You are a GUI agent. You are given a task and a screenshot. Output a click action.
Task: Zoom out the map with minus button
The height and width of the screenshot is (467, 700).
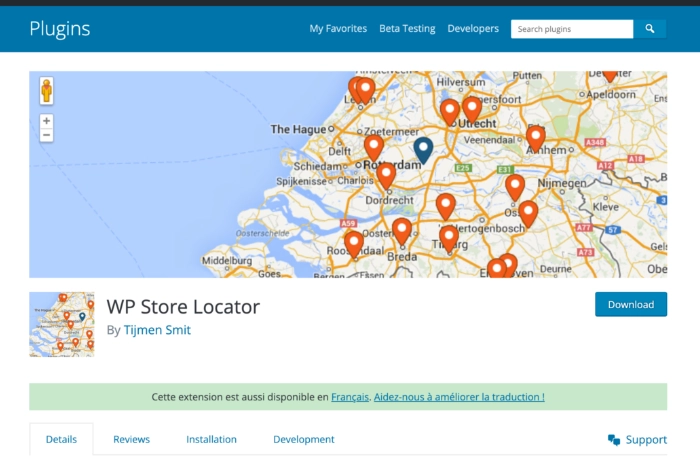[46, 135]
